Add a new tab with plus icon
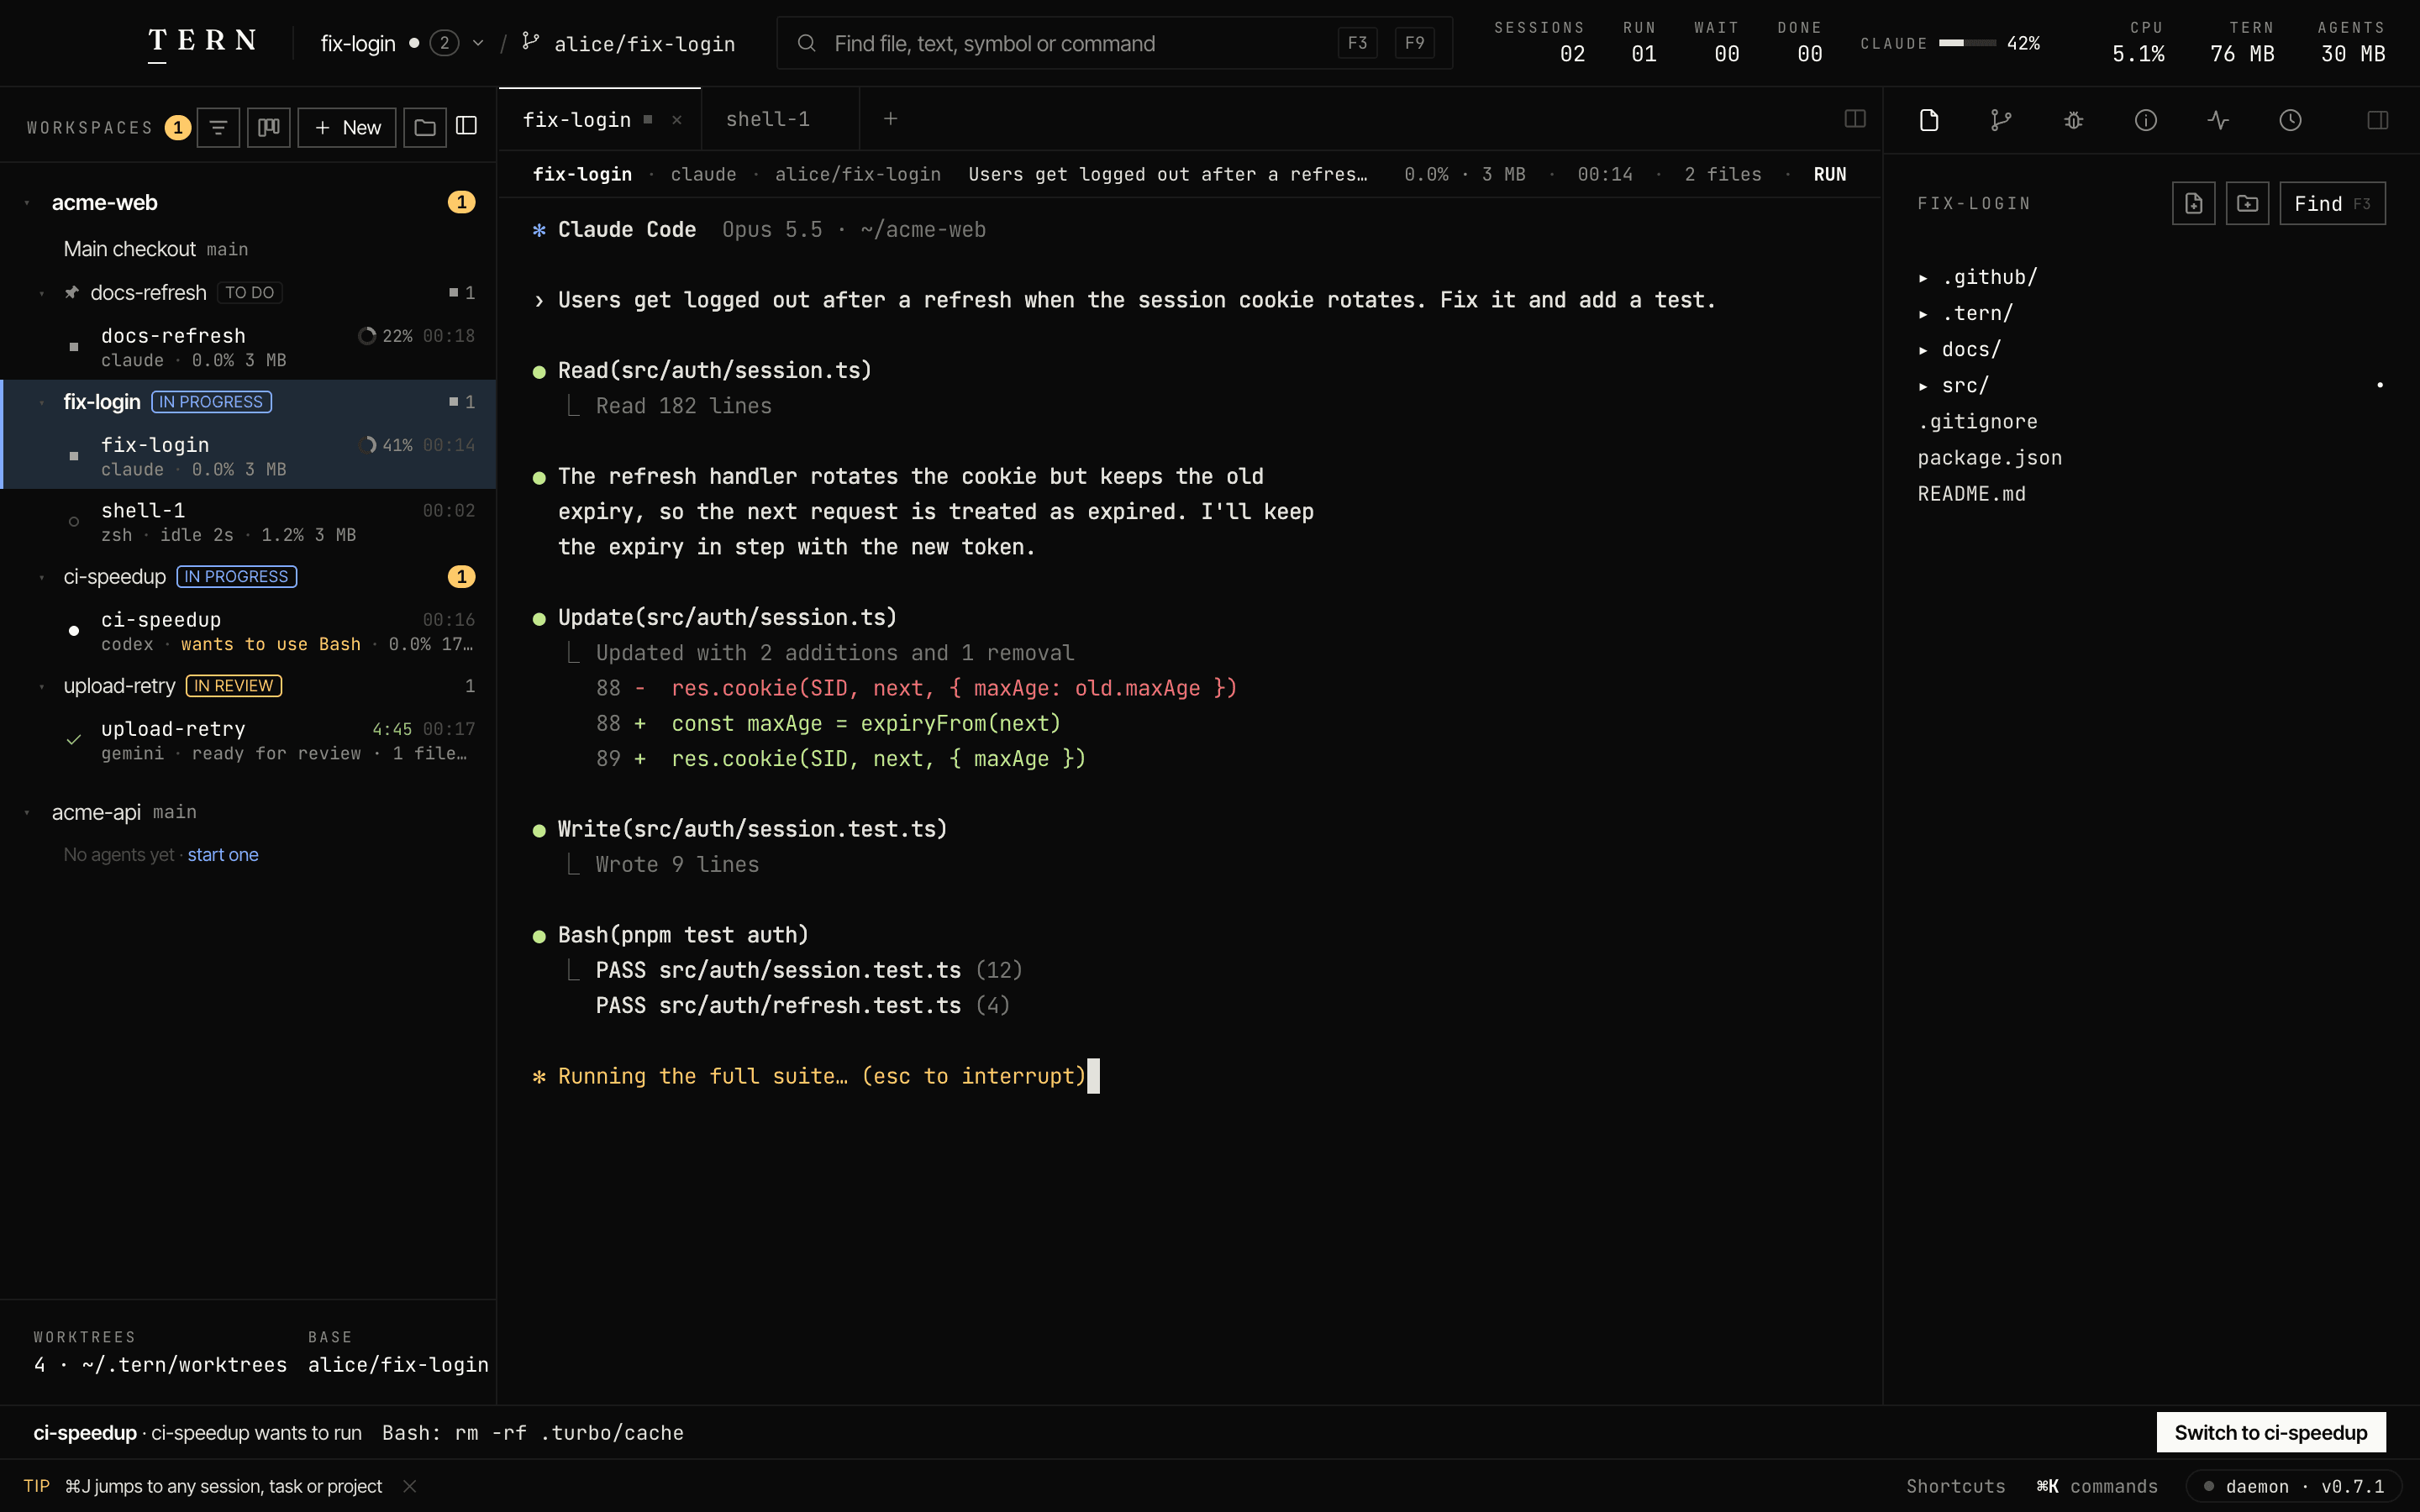Viewport: 2420px width, 1512px height. coord(890,119)
